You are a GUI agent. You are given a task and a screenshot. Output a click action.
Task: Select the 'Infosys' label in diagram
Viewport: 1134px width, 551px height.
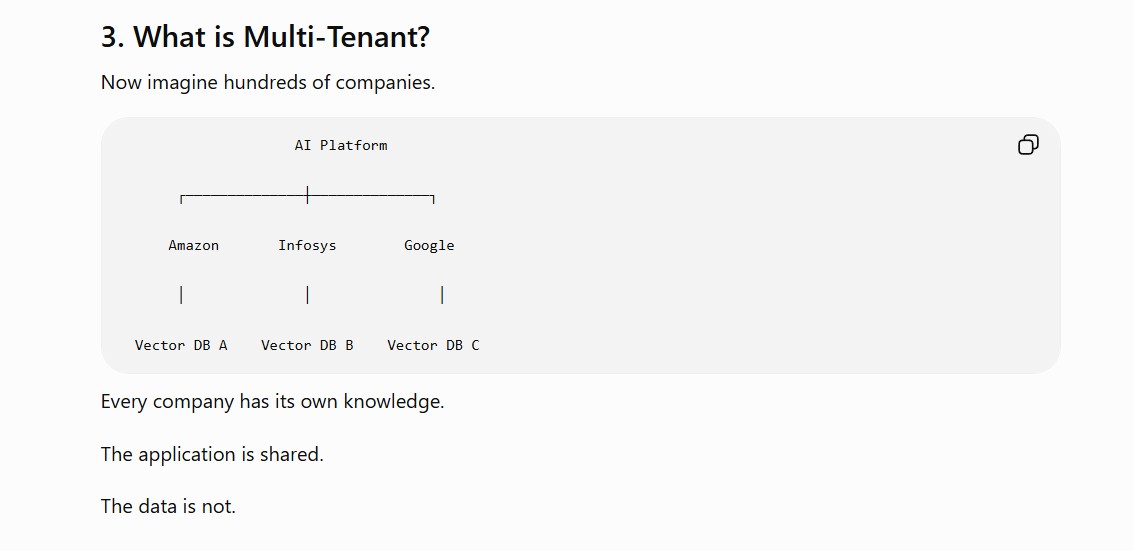307,245
